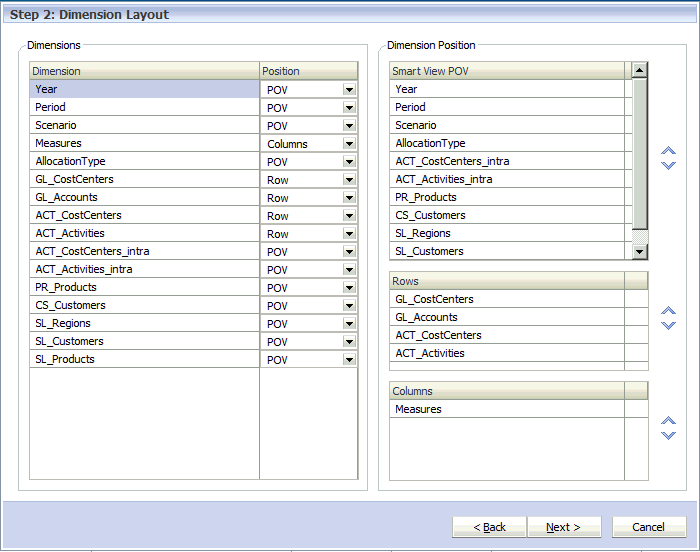Select Scenario in Smart View POV list
The height and width of the screenshot is (552, 700).
tap(507, 125)
